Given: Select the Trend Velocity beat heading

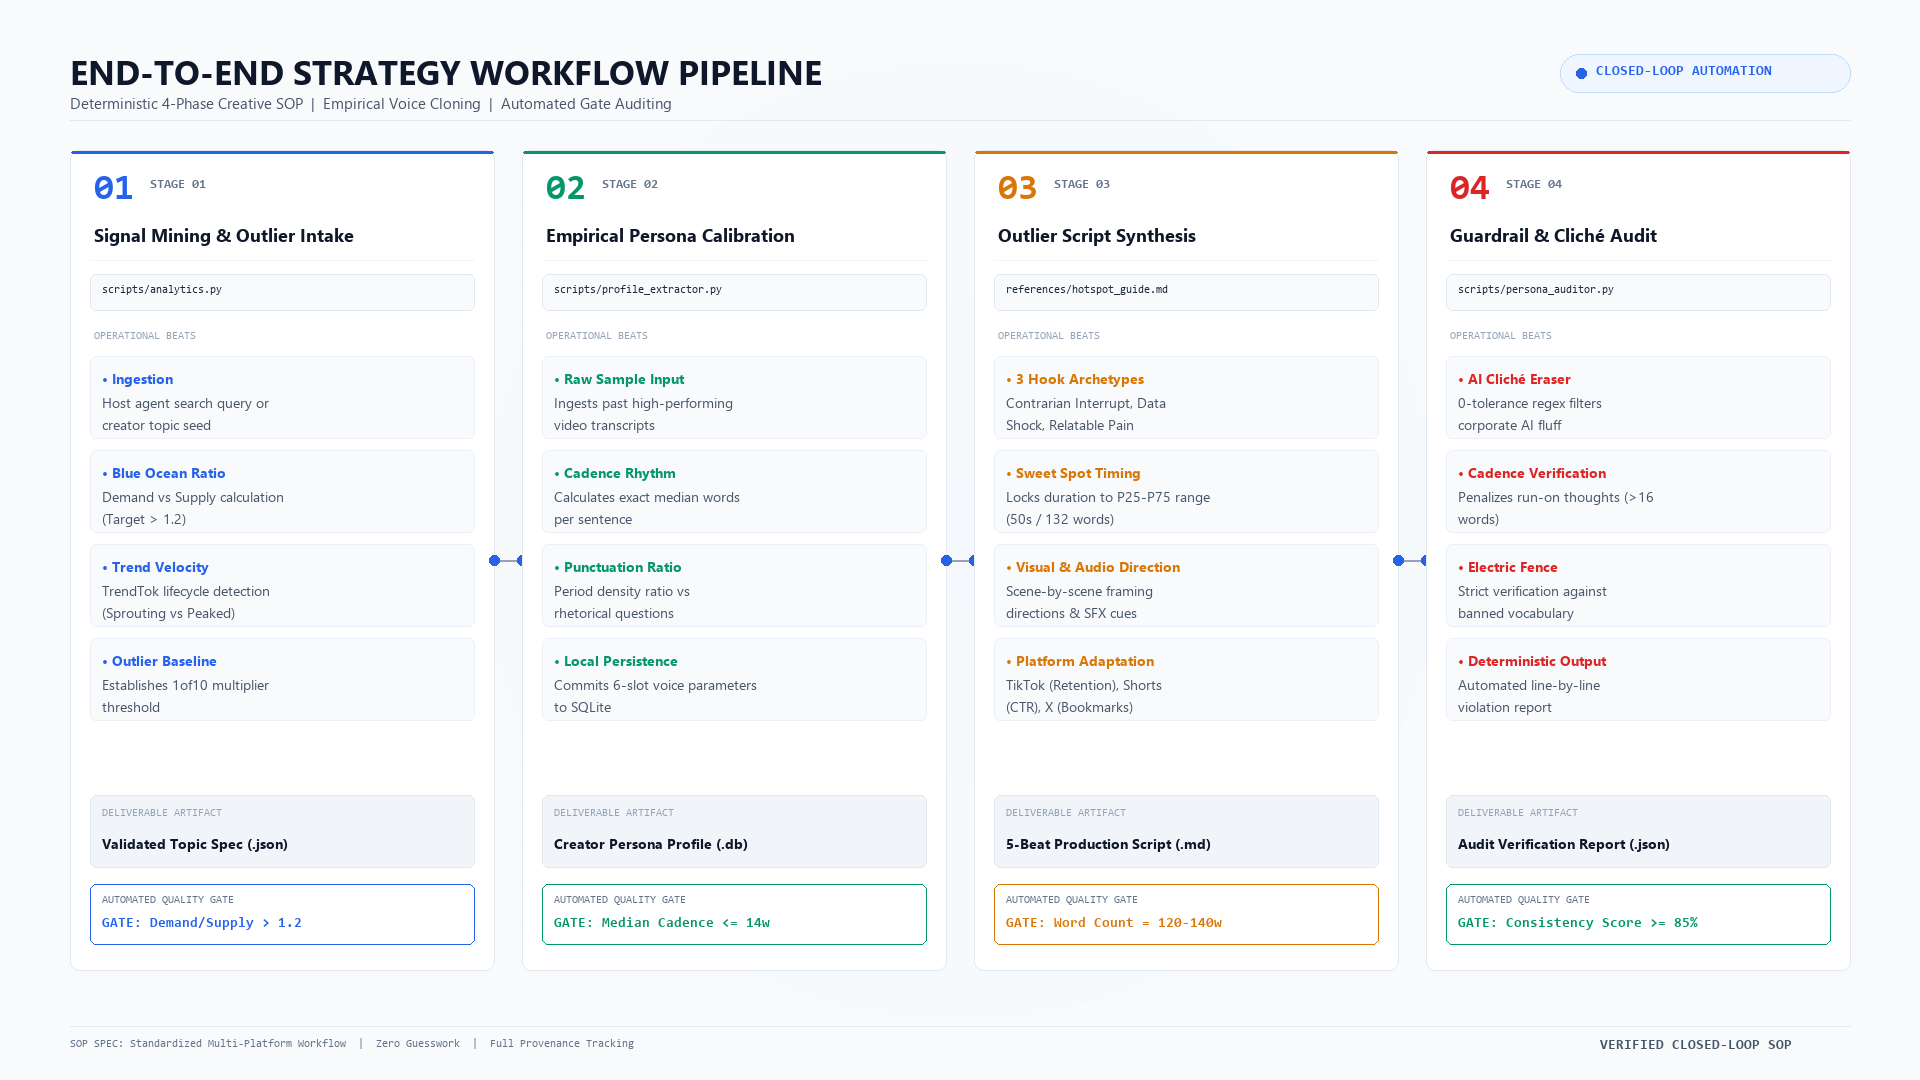Looking at the screenshot, I should pyautogui.click(x=155, y=567).
